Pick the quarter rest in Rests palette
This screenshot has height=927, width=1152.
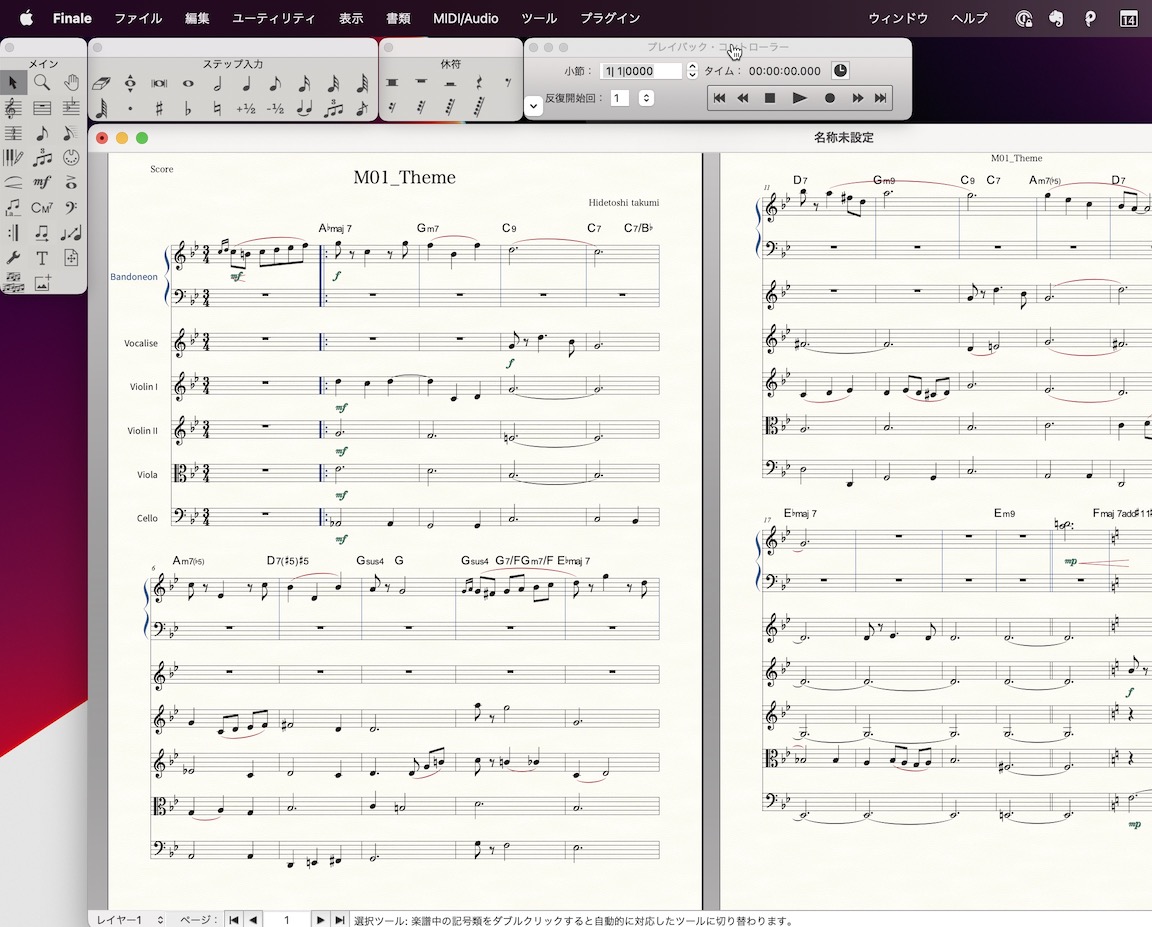pos(479,83)
